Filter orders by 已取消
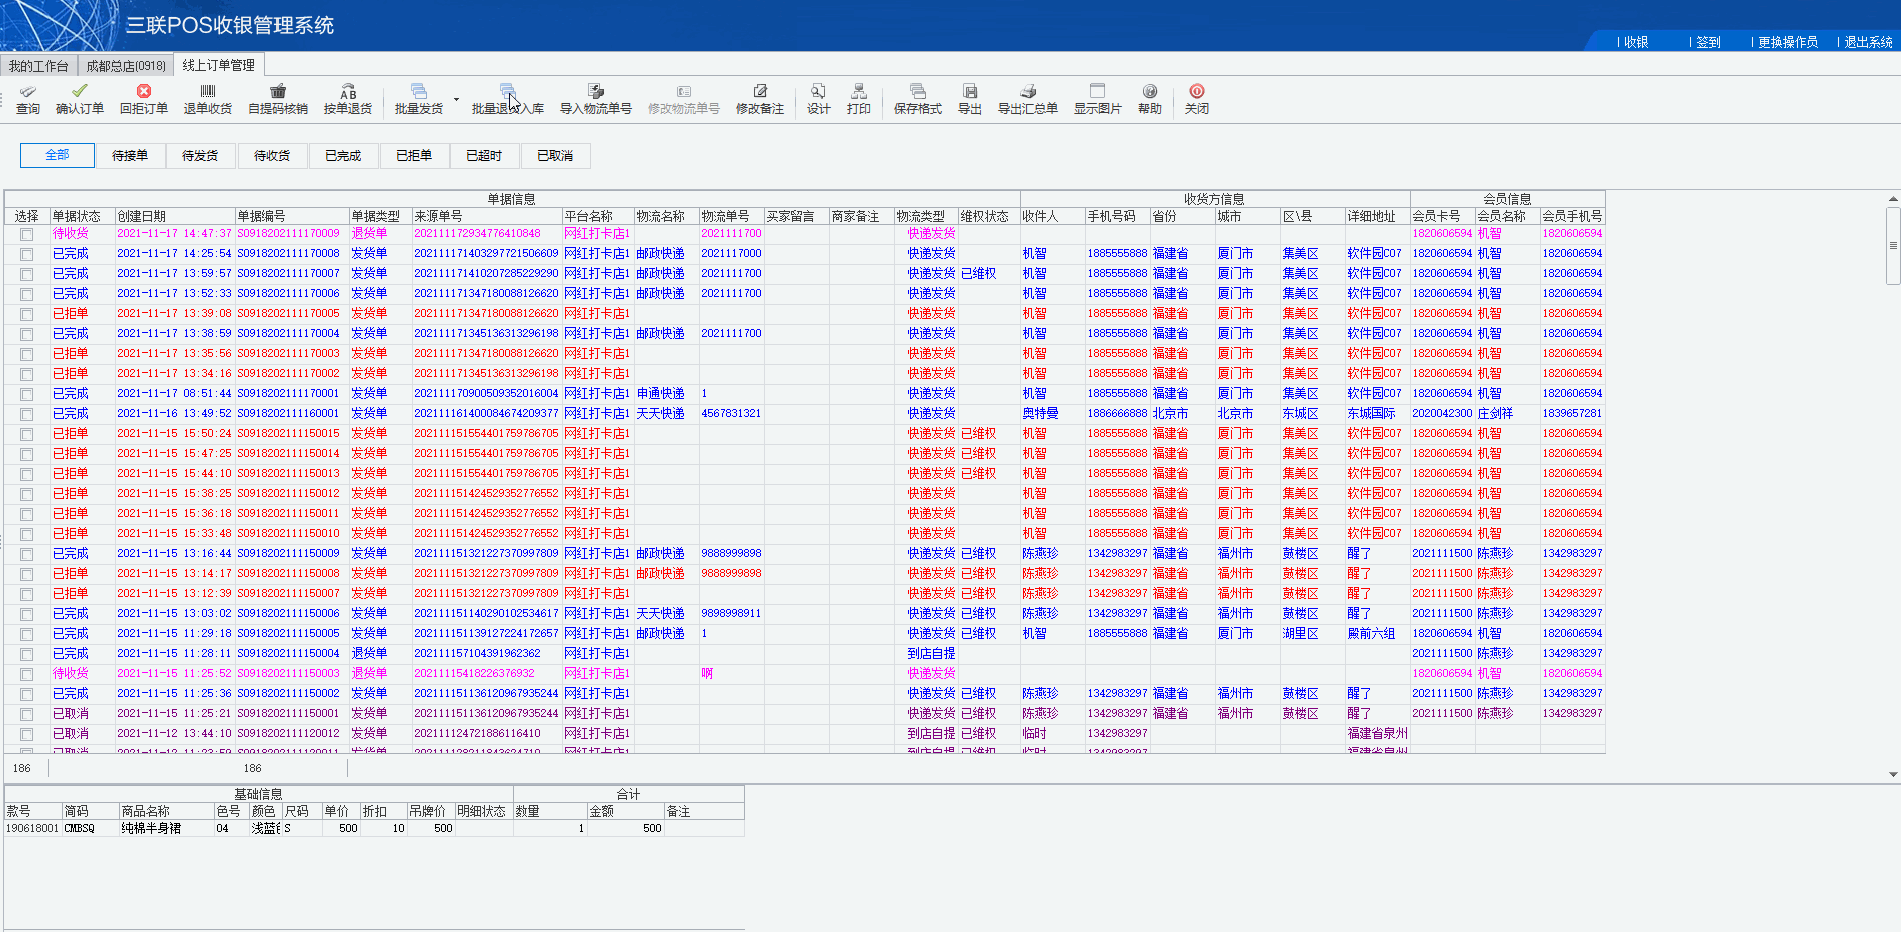 coord(555,155)
